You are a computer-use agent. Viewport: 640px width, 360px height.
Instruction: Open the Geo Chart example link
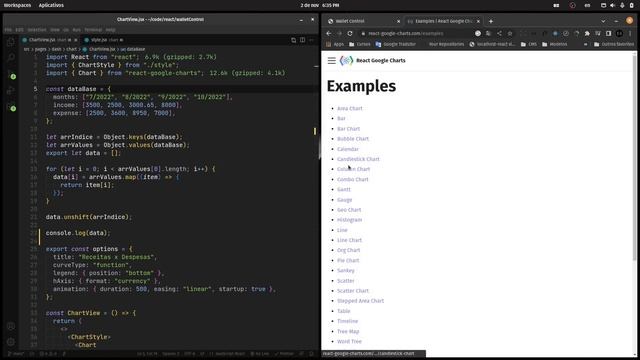point(349,210)
